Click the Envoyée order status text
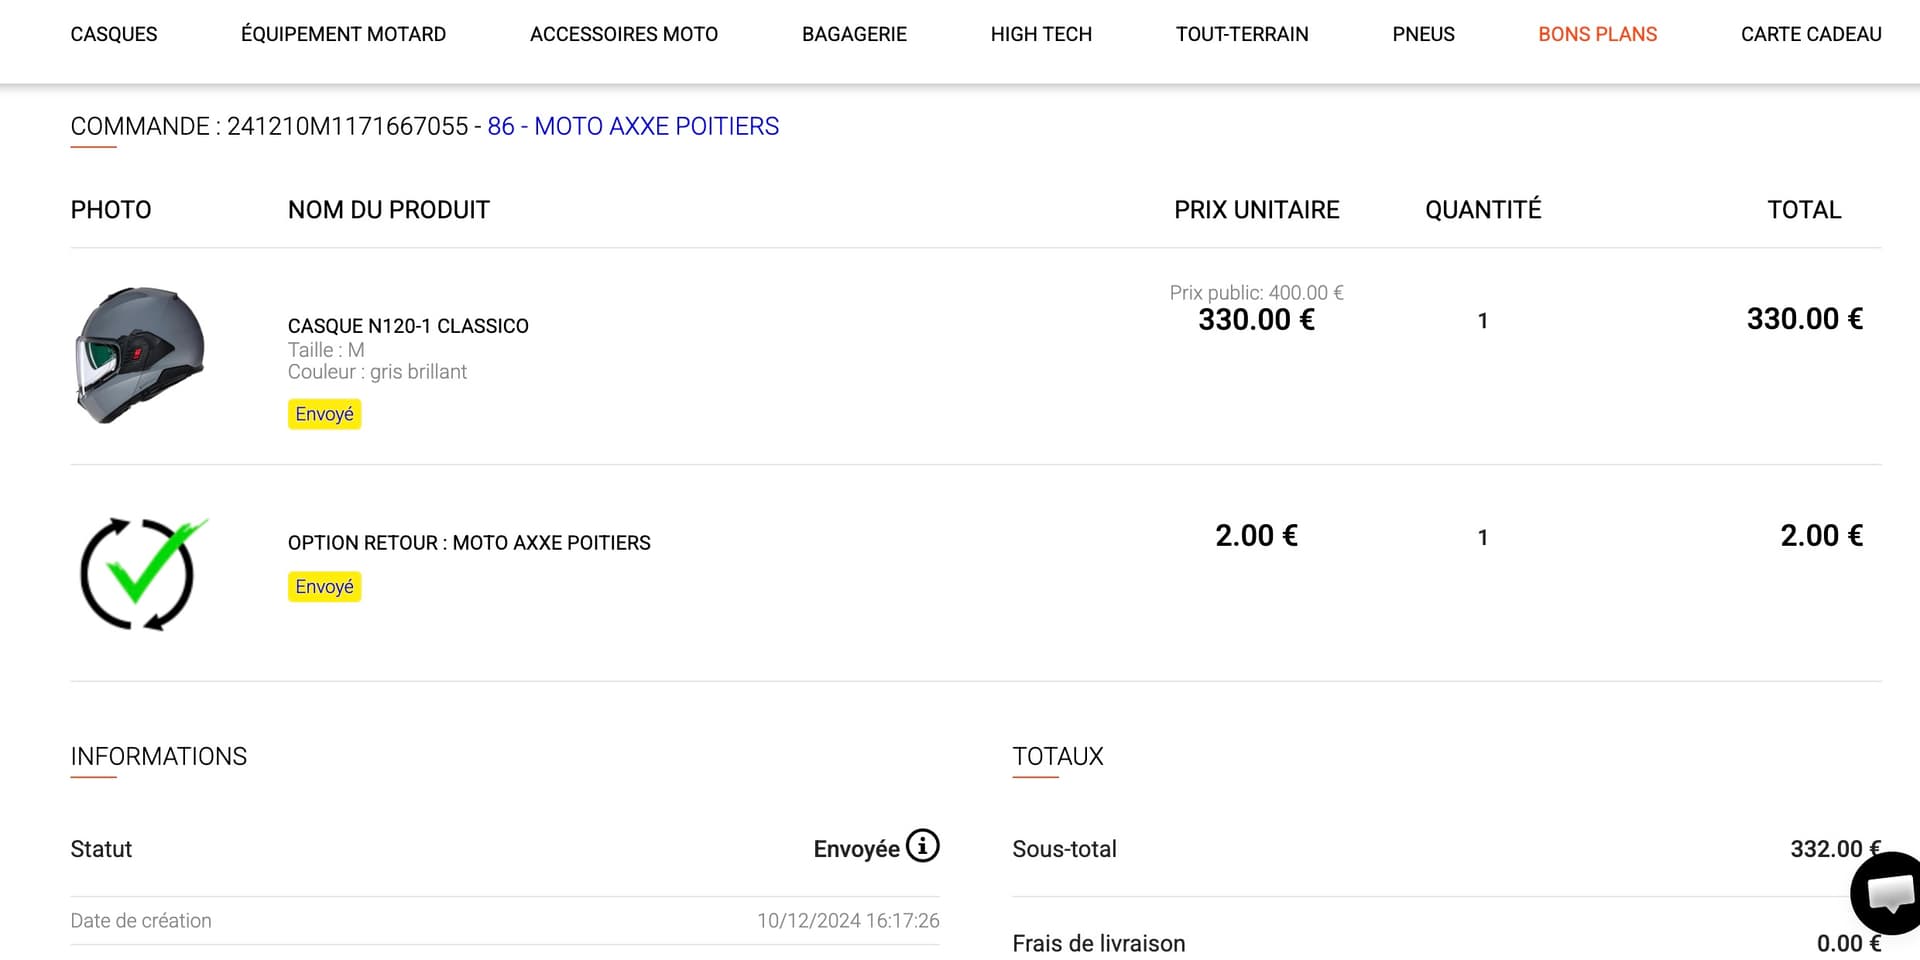Image resolution: width=1920 pixels, height=960 pixels. (x=856, y=849)
